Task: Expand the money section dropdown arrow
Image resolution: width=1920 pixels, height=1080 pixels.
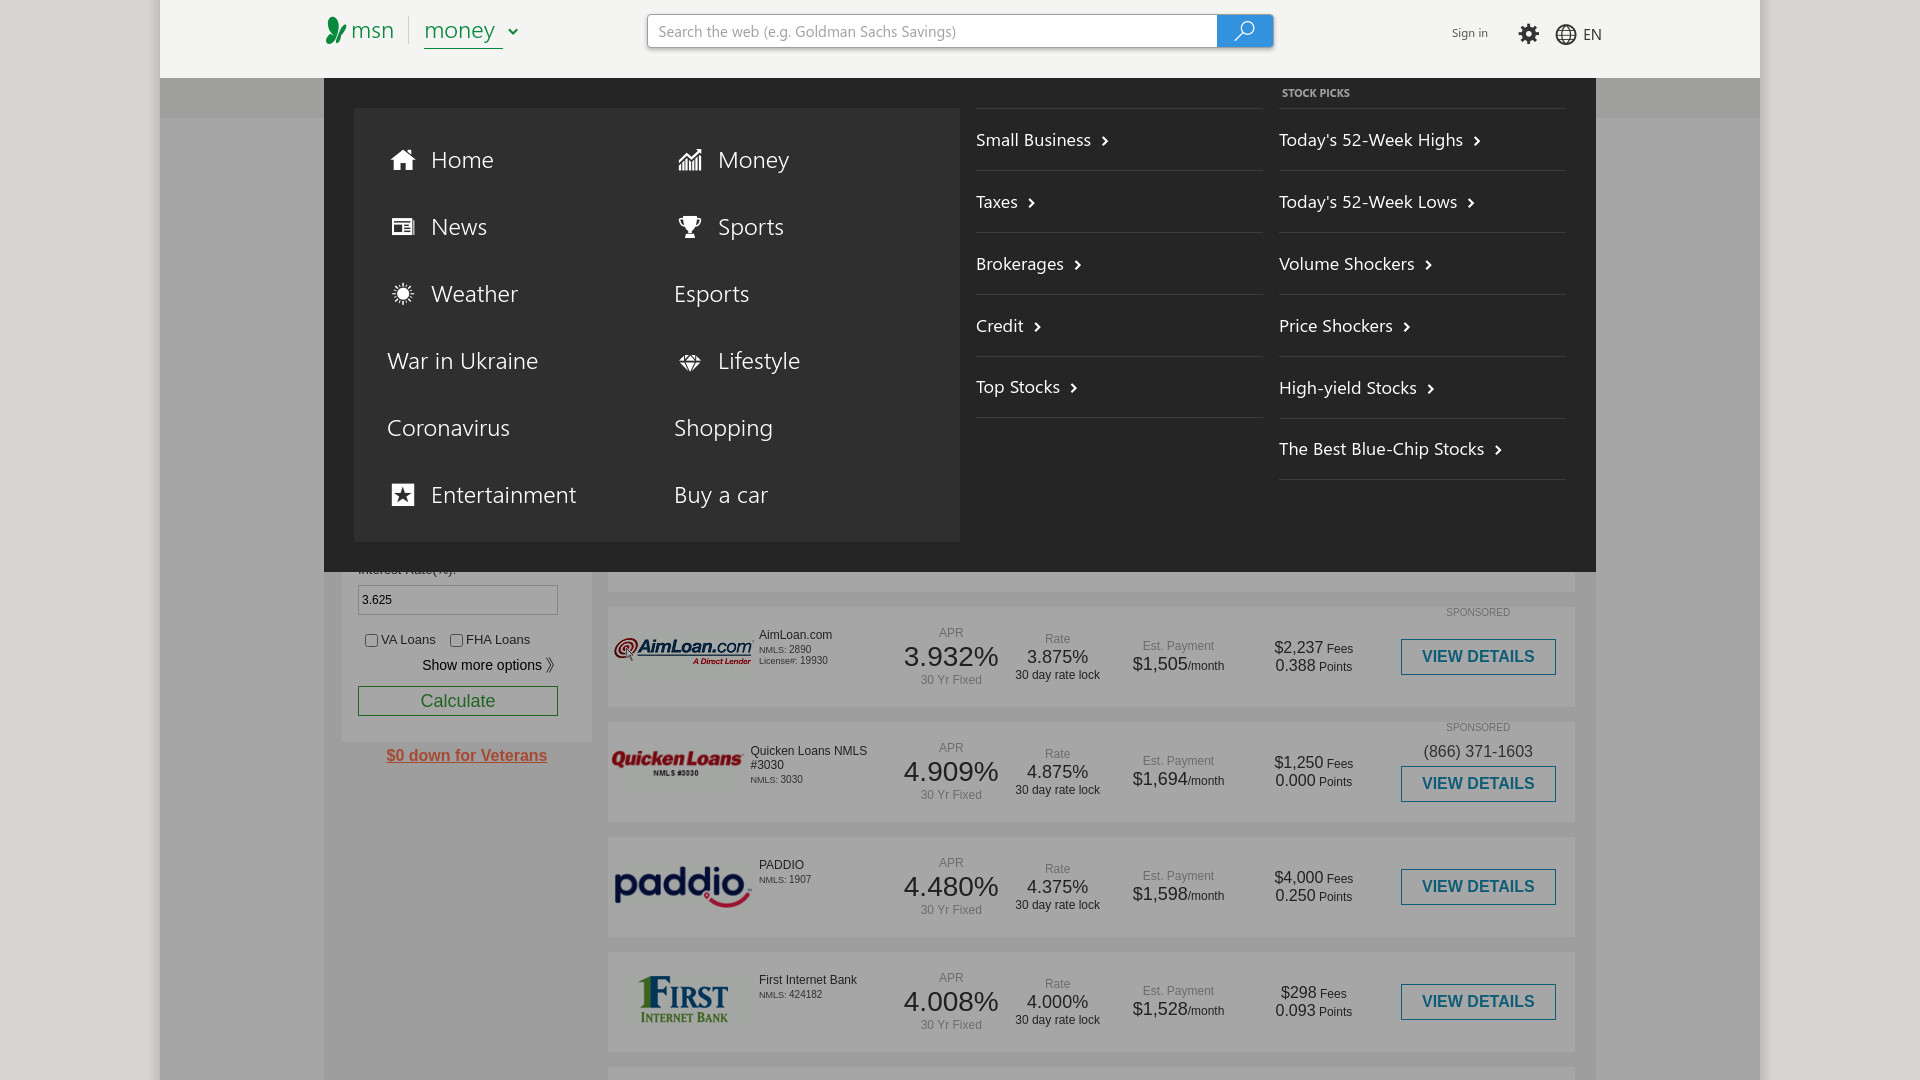Action: coord(513,32)
